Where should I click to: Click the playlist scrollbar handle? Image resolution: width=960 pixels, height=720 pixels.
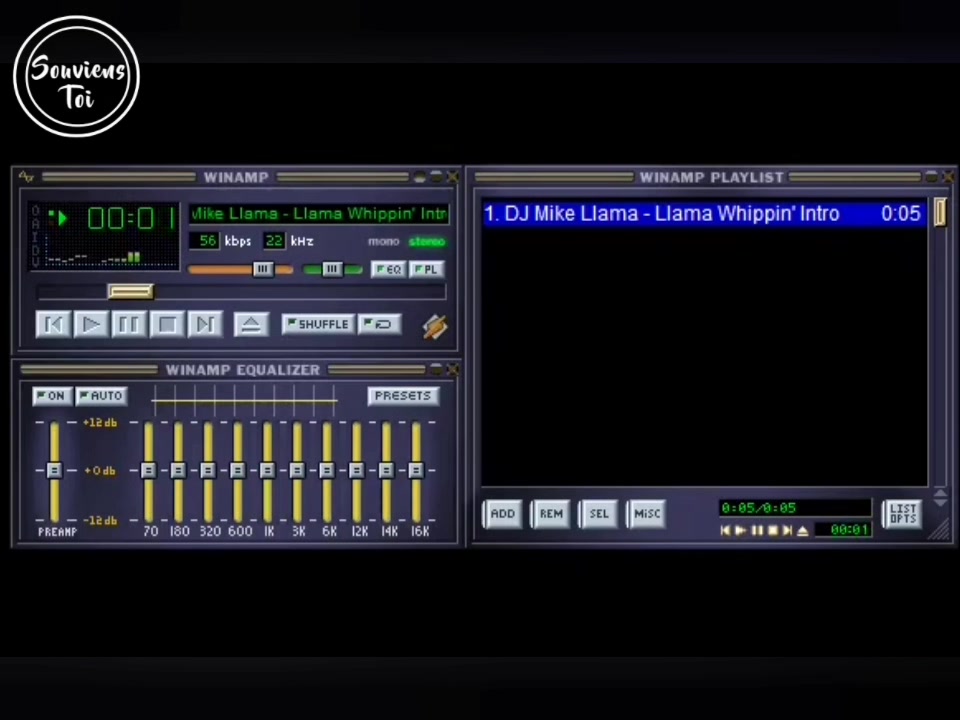(x=940, y=212)
